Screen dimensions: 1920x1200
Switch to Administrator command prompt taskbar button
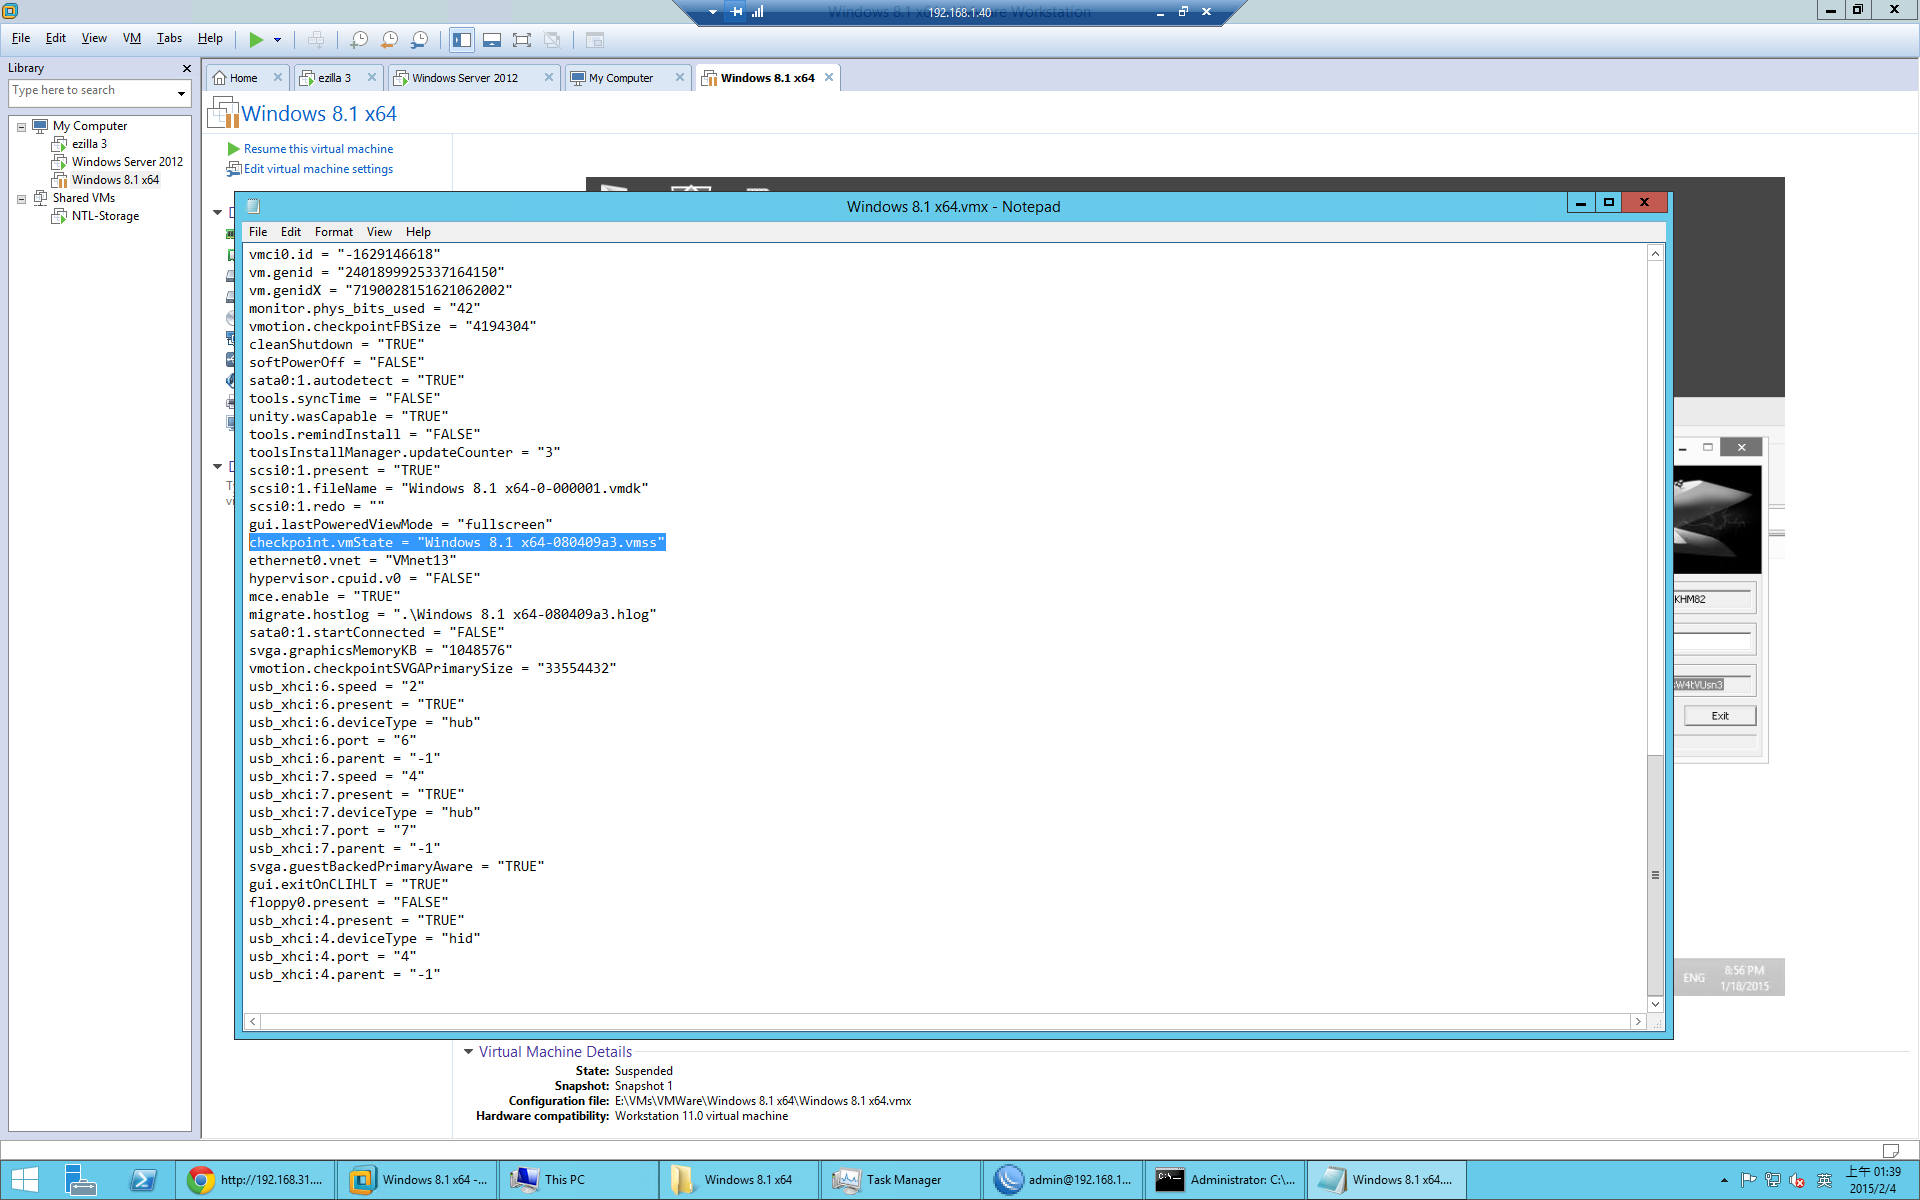click(1224, 1180)
